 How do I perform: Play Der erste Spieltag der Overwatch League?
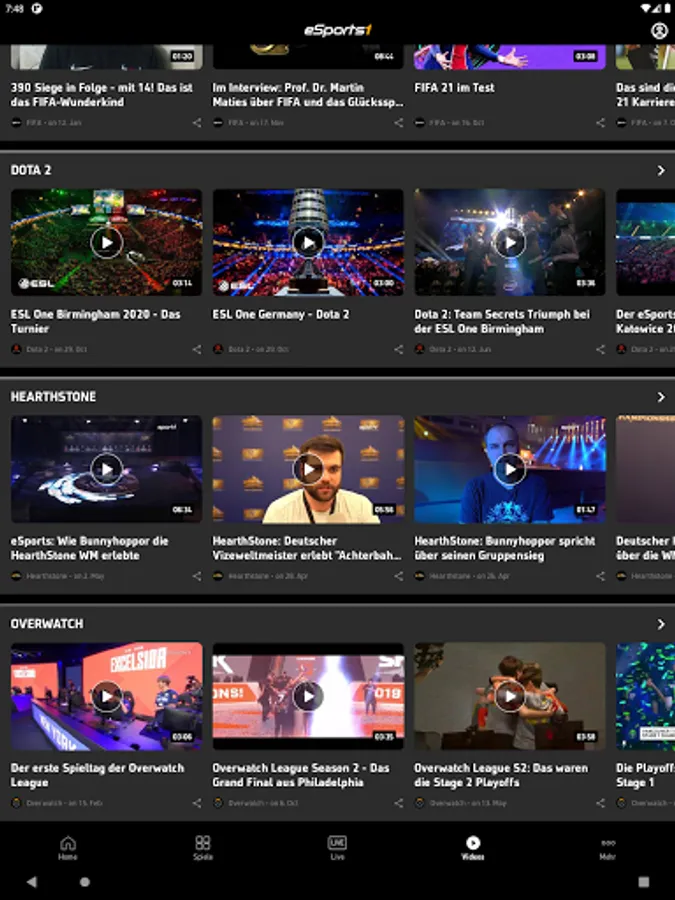pyautogui.click(x=107, y=696)
